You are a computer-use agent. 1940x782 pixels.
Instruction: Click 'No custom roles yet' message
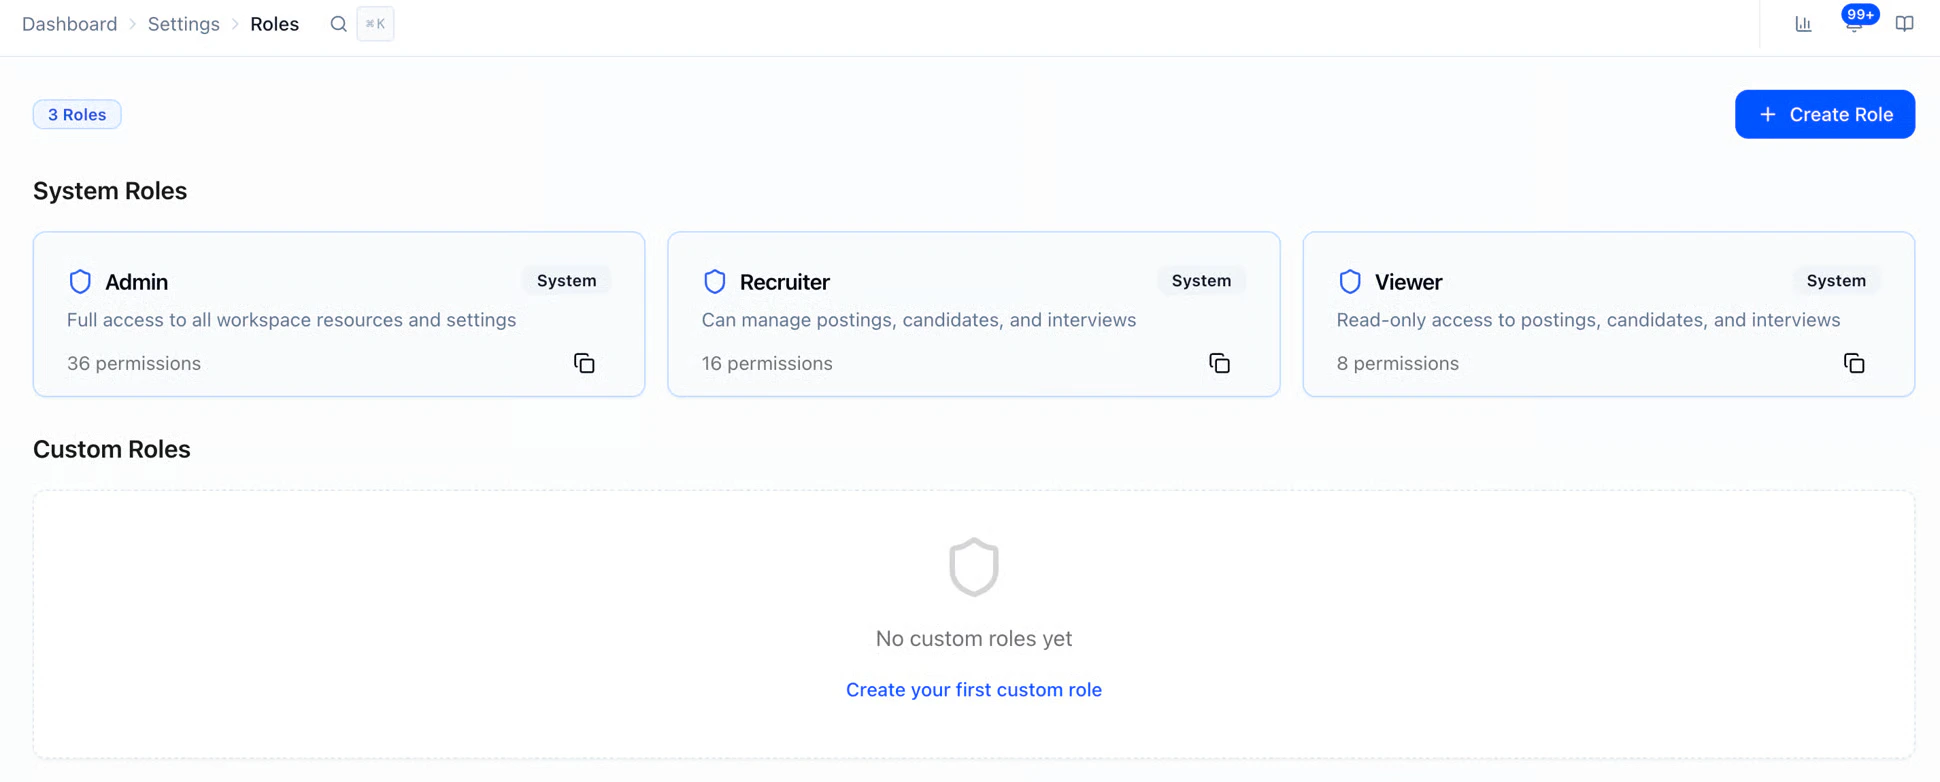pyautogui.click(x=974, y=638)
